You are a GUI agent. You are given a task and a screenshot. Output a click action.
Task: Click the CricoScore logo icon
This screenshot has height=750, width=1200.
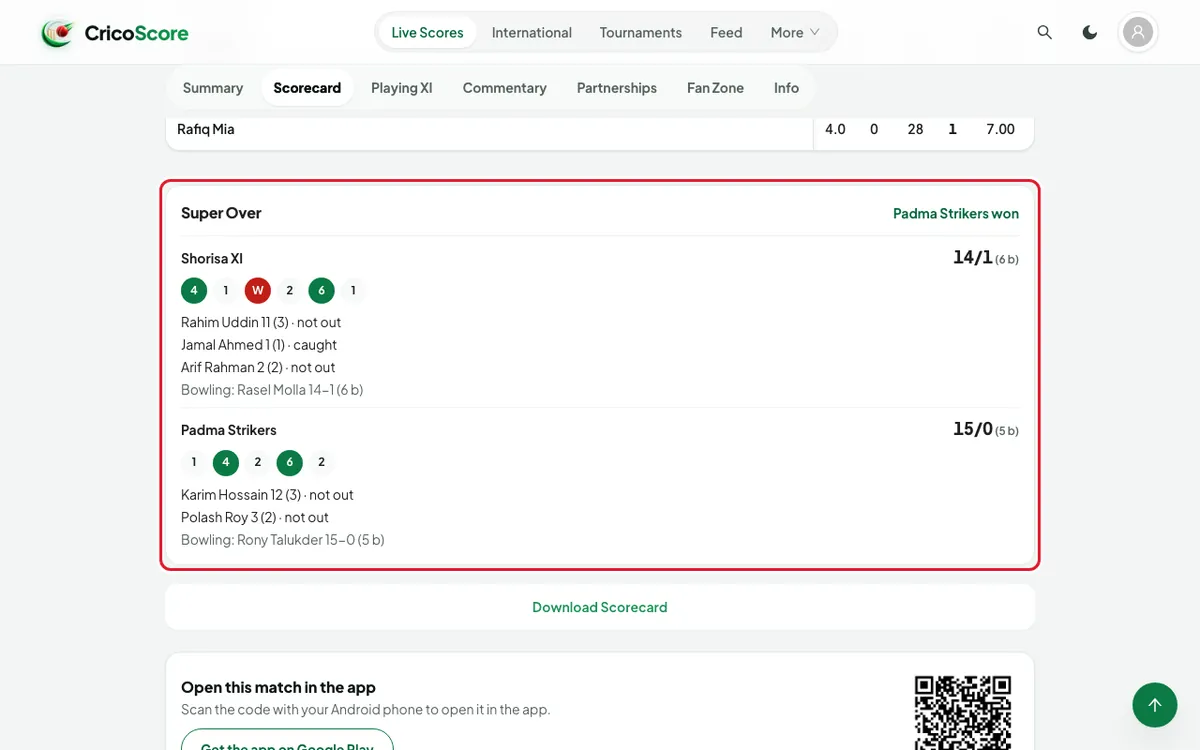(x=57, y=33)
